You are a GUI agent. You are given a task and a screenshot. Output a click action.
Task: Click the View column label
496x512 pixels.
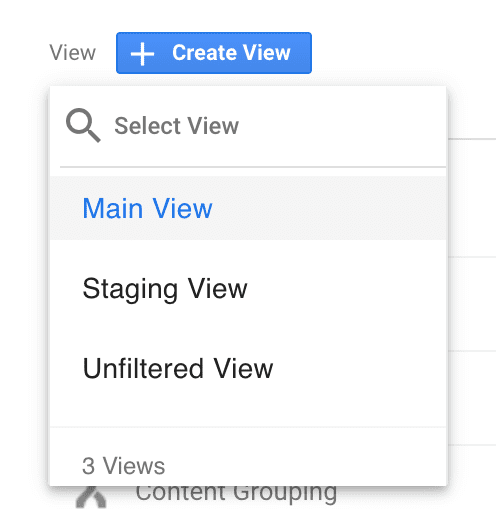point(73,53)
